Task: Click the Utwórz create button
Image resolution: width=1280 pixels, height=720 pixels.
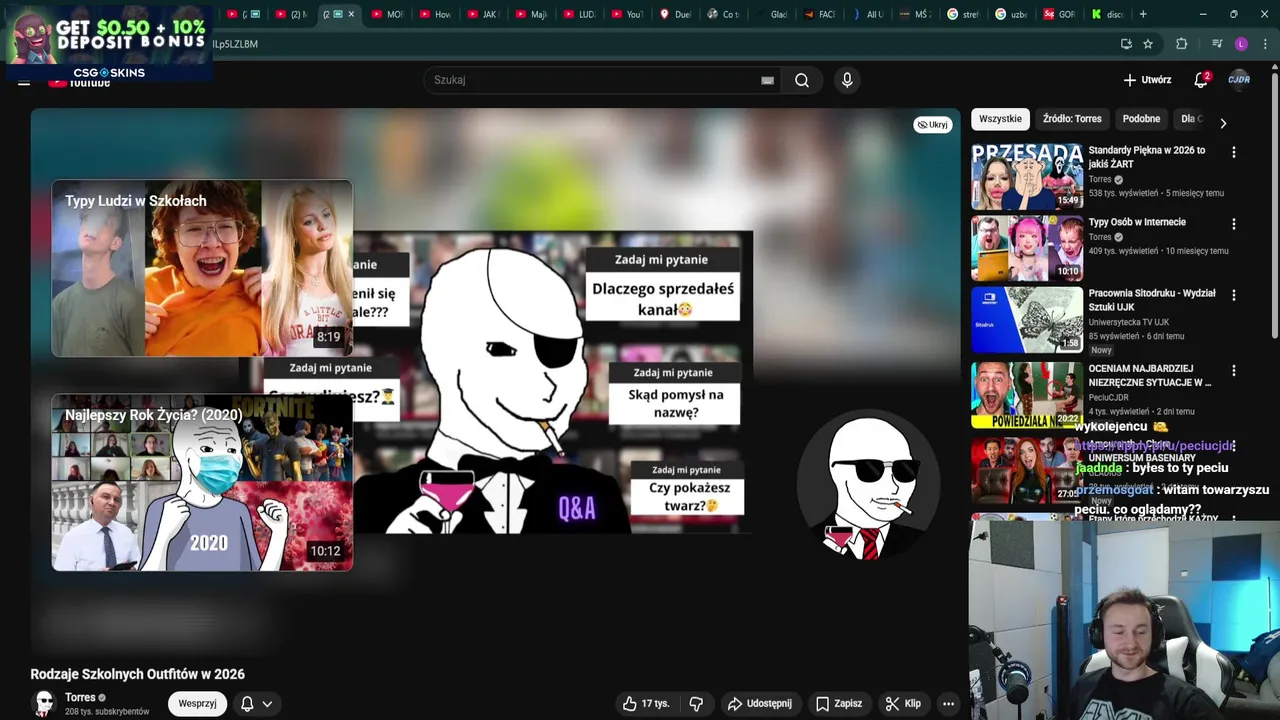Action: 1147,80
